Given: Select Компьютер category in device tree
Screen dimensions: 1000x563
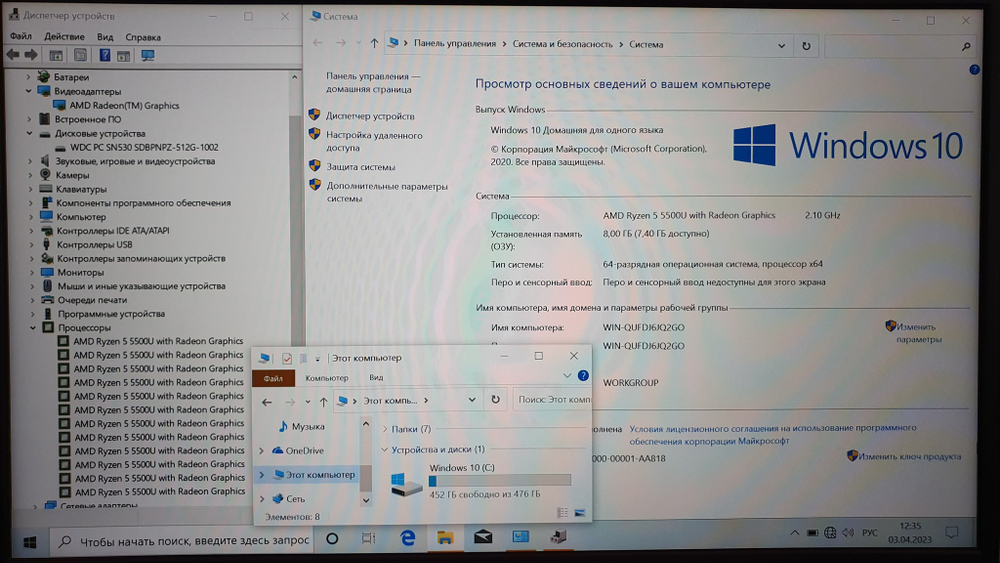Looking at the screenshot, I should 81,217.
